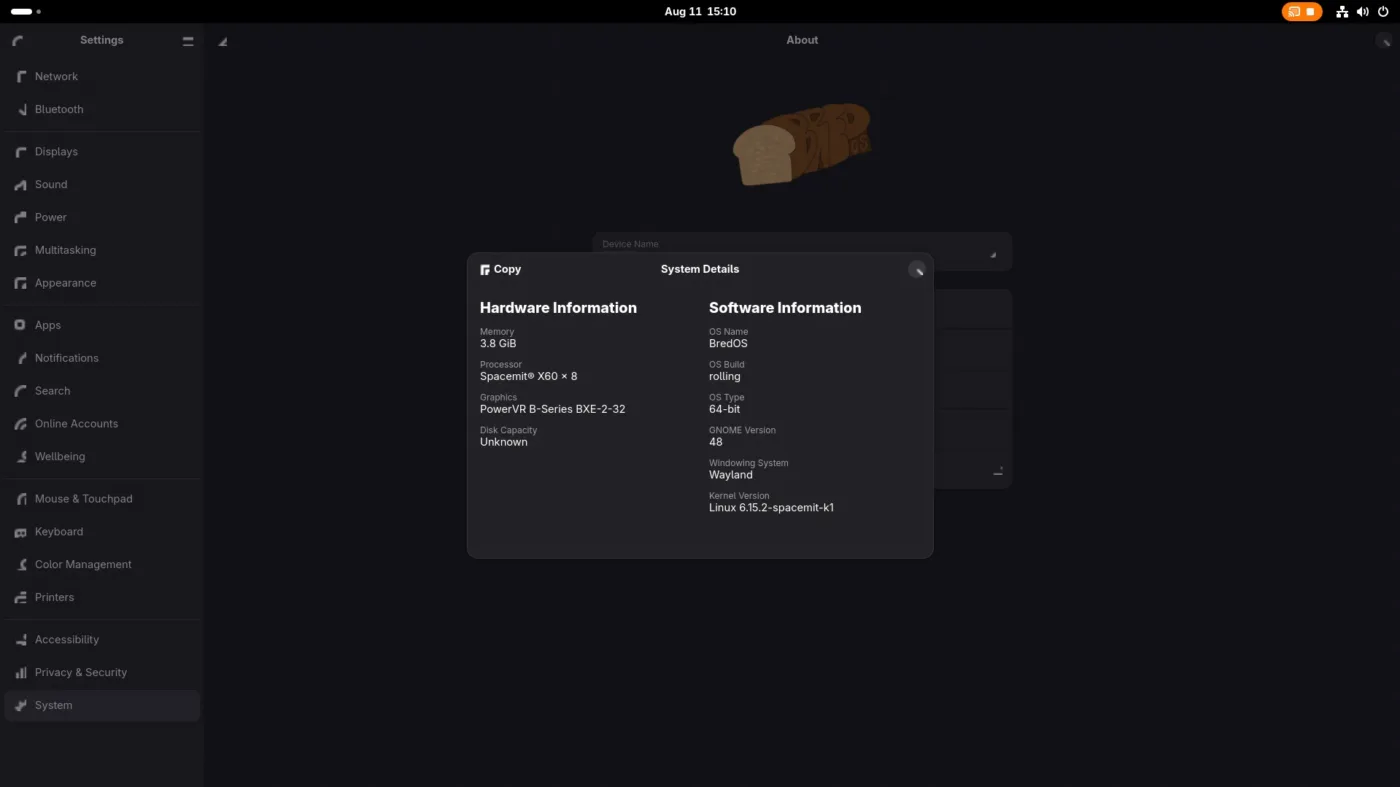Open the Power settings icon
This screenshot has height=787, width=1400.
click(20, 218)
